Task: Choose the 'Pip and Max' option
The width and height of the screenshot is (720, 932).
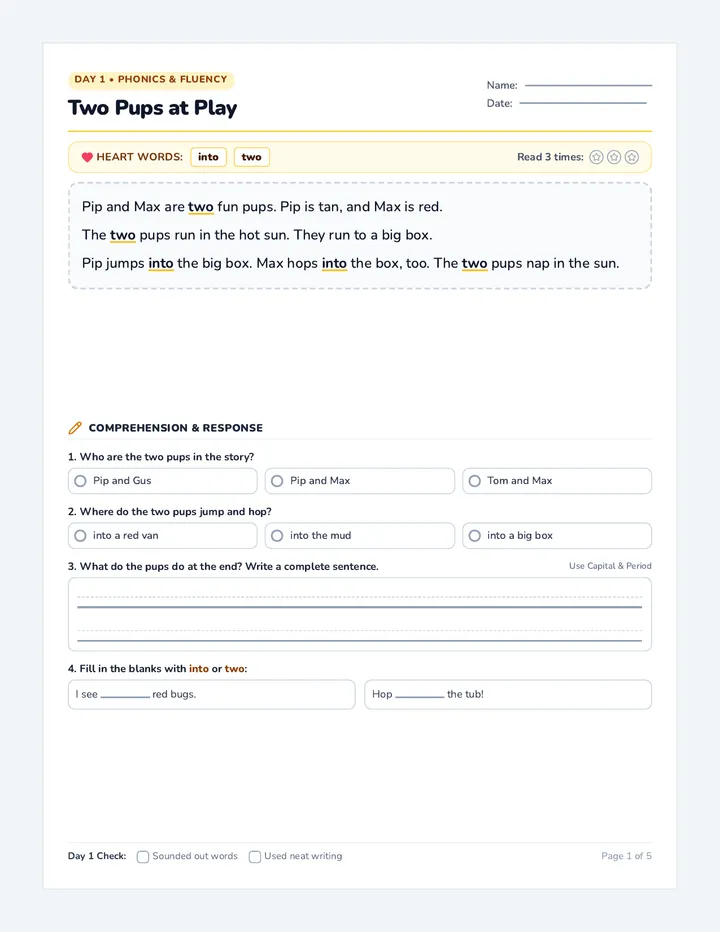Action: pos(360,481)
